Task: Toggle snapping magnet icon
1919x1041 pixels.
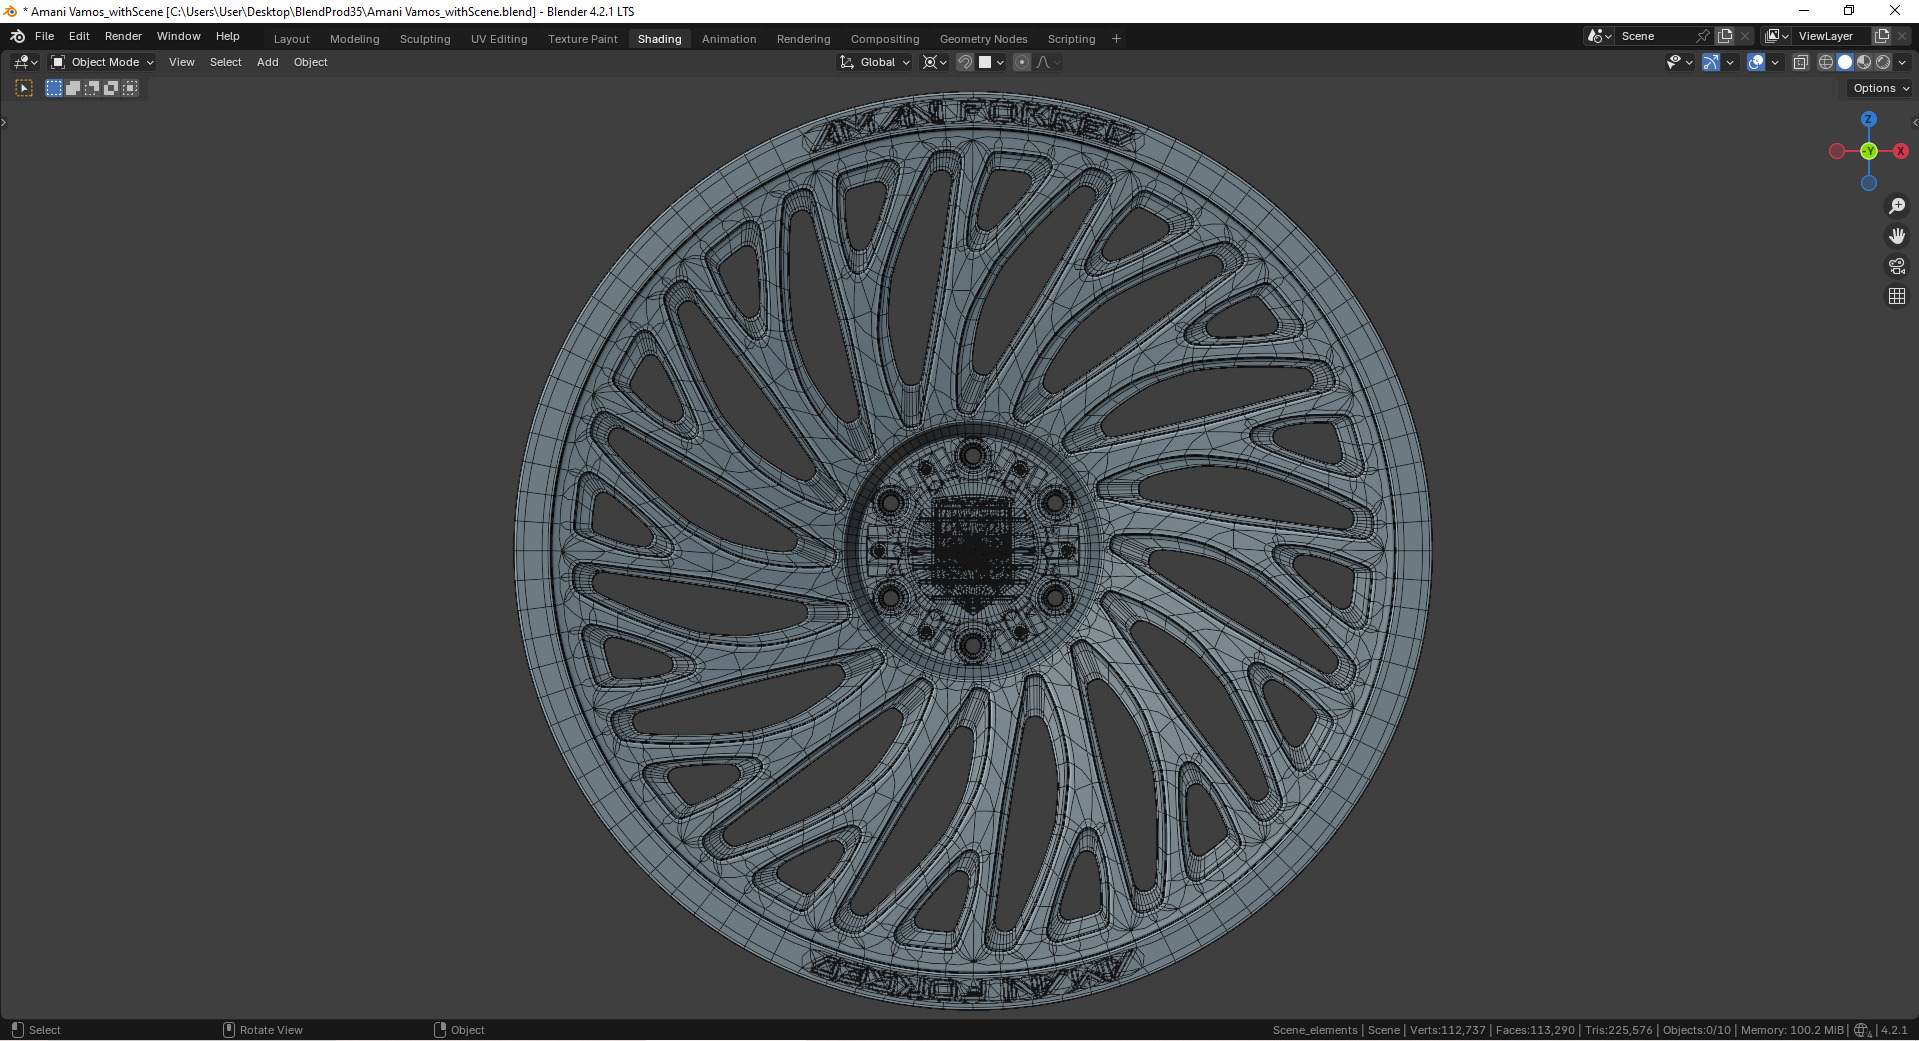Action: pos(965,62)
